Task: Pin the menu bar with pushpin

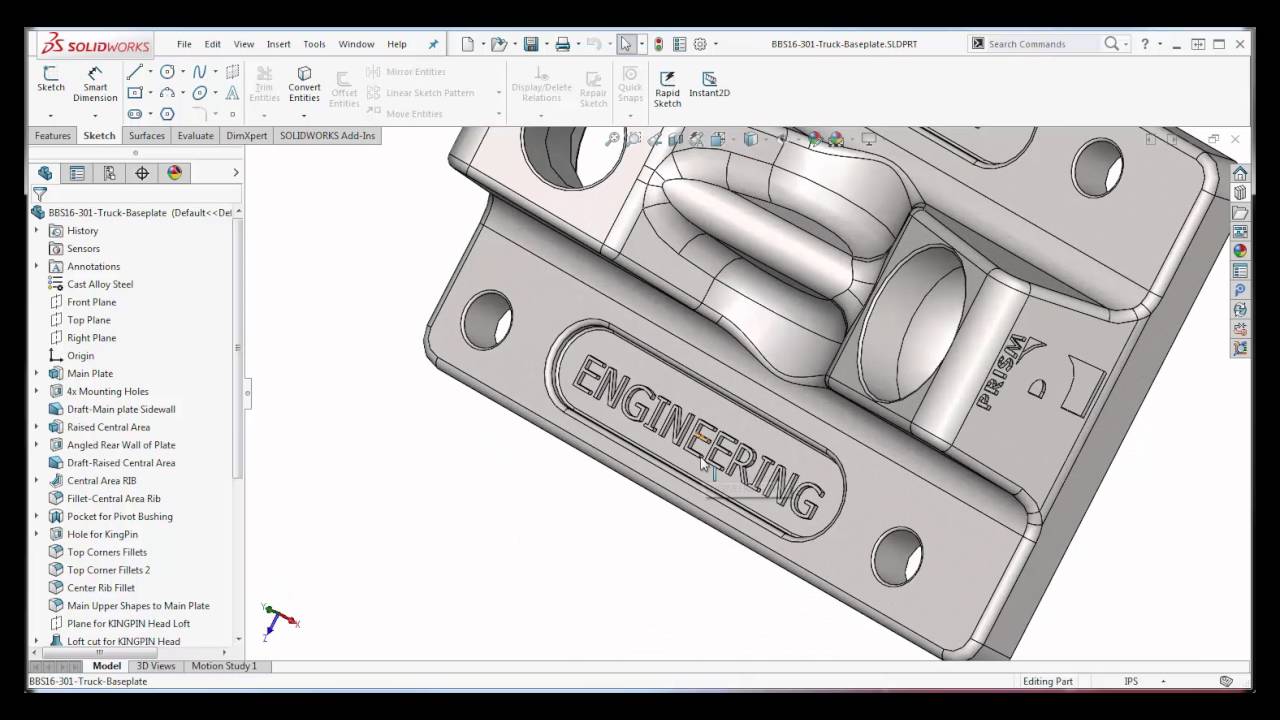Action: pyautogui.click(x=433, y=44)
